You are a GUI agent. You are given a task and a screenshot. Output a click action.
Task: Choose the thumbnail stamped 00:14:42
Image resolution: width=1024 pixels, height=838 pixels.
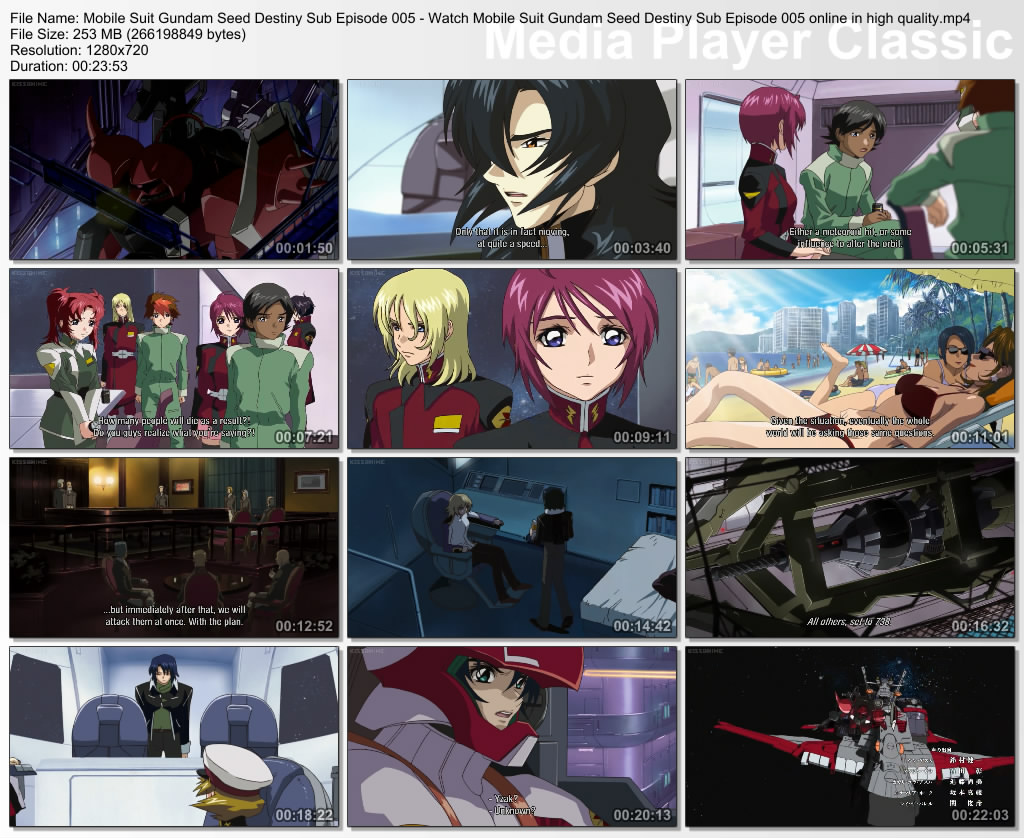pyautogui.click(x=512, y=547)
